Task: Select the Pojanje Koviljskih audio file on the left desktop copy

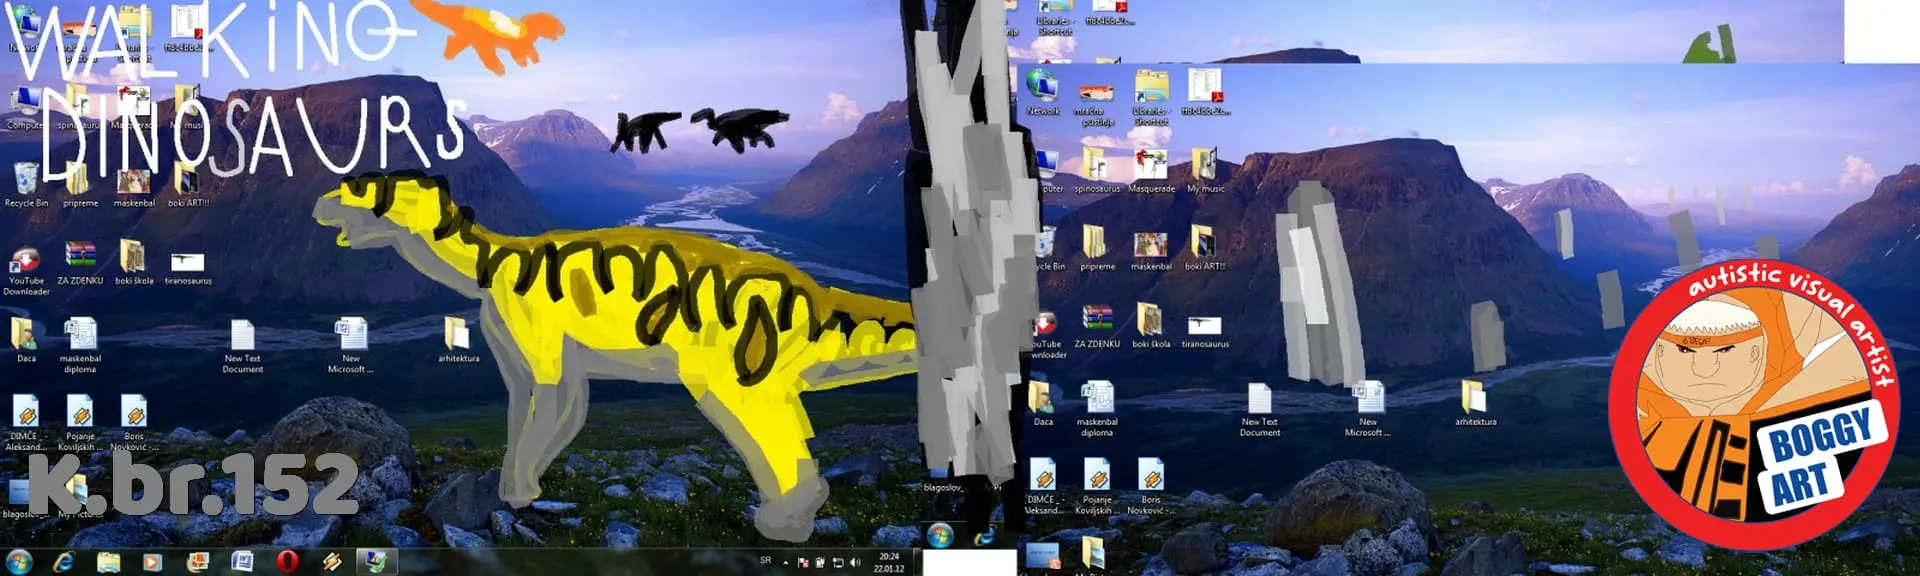Action: 80,423
